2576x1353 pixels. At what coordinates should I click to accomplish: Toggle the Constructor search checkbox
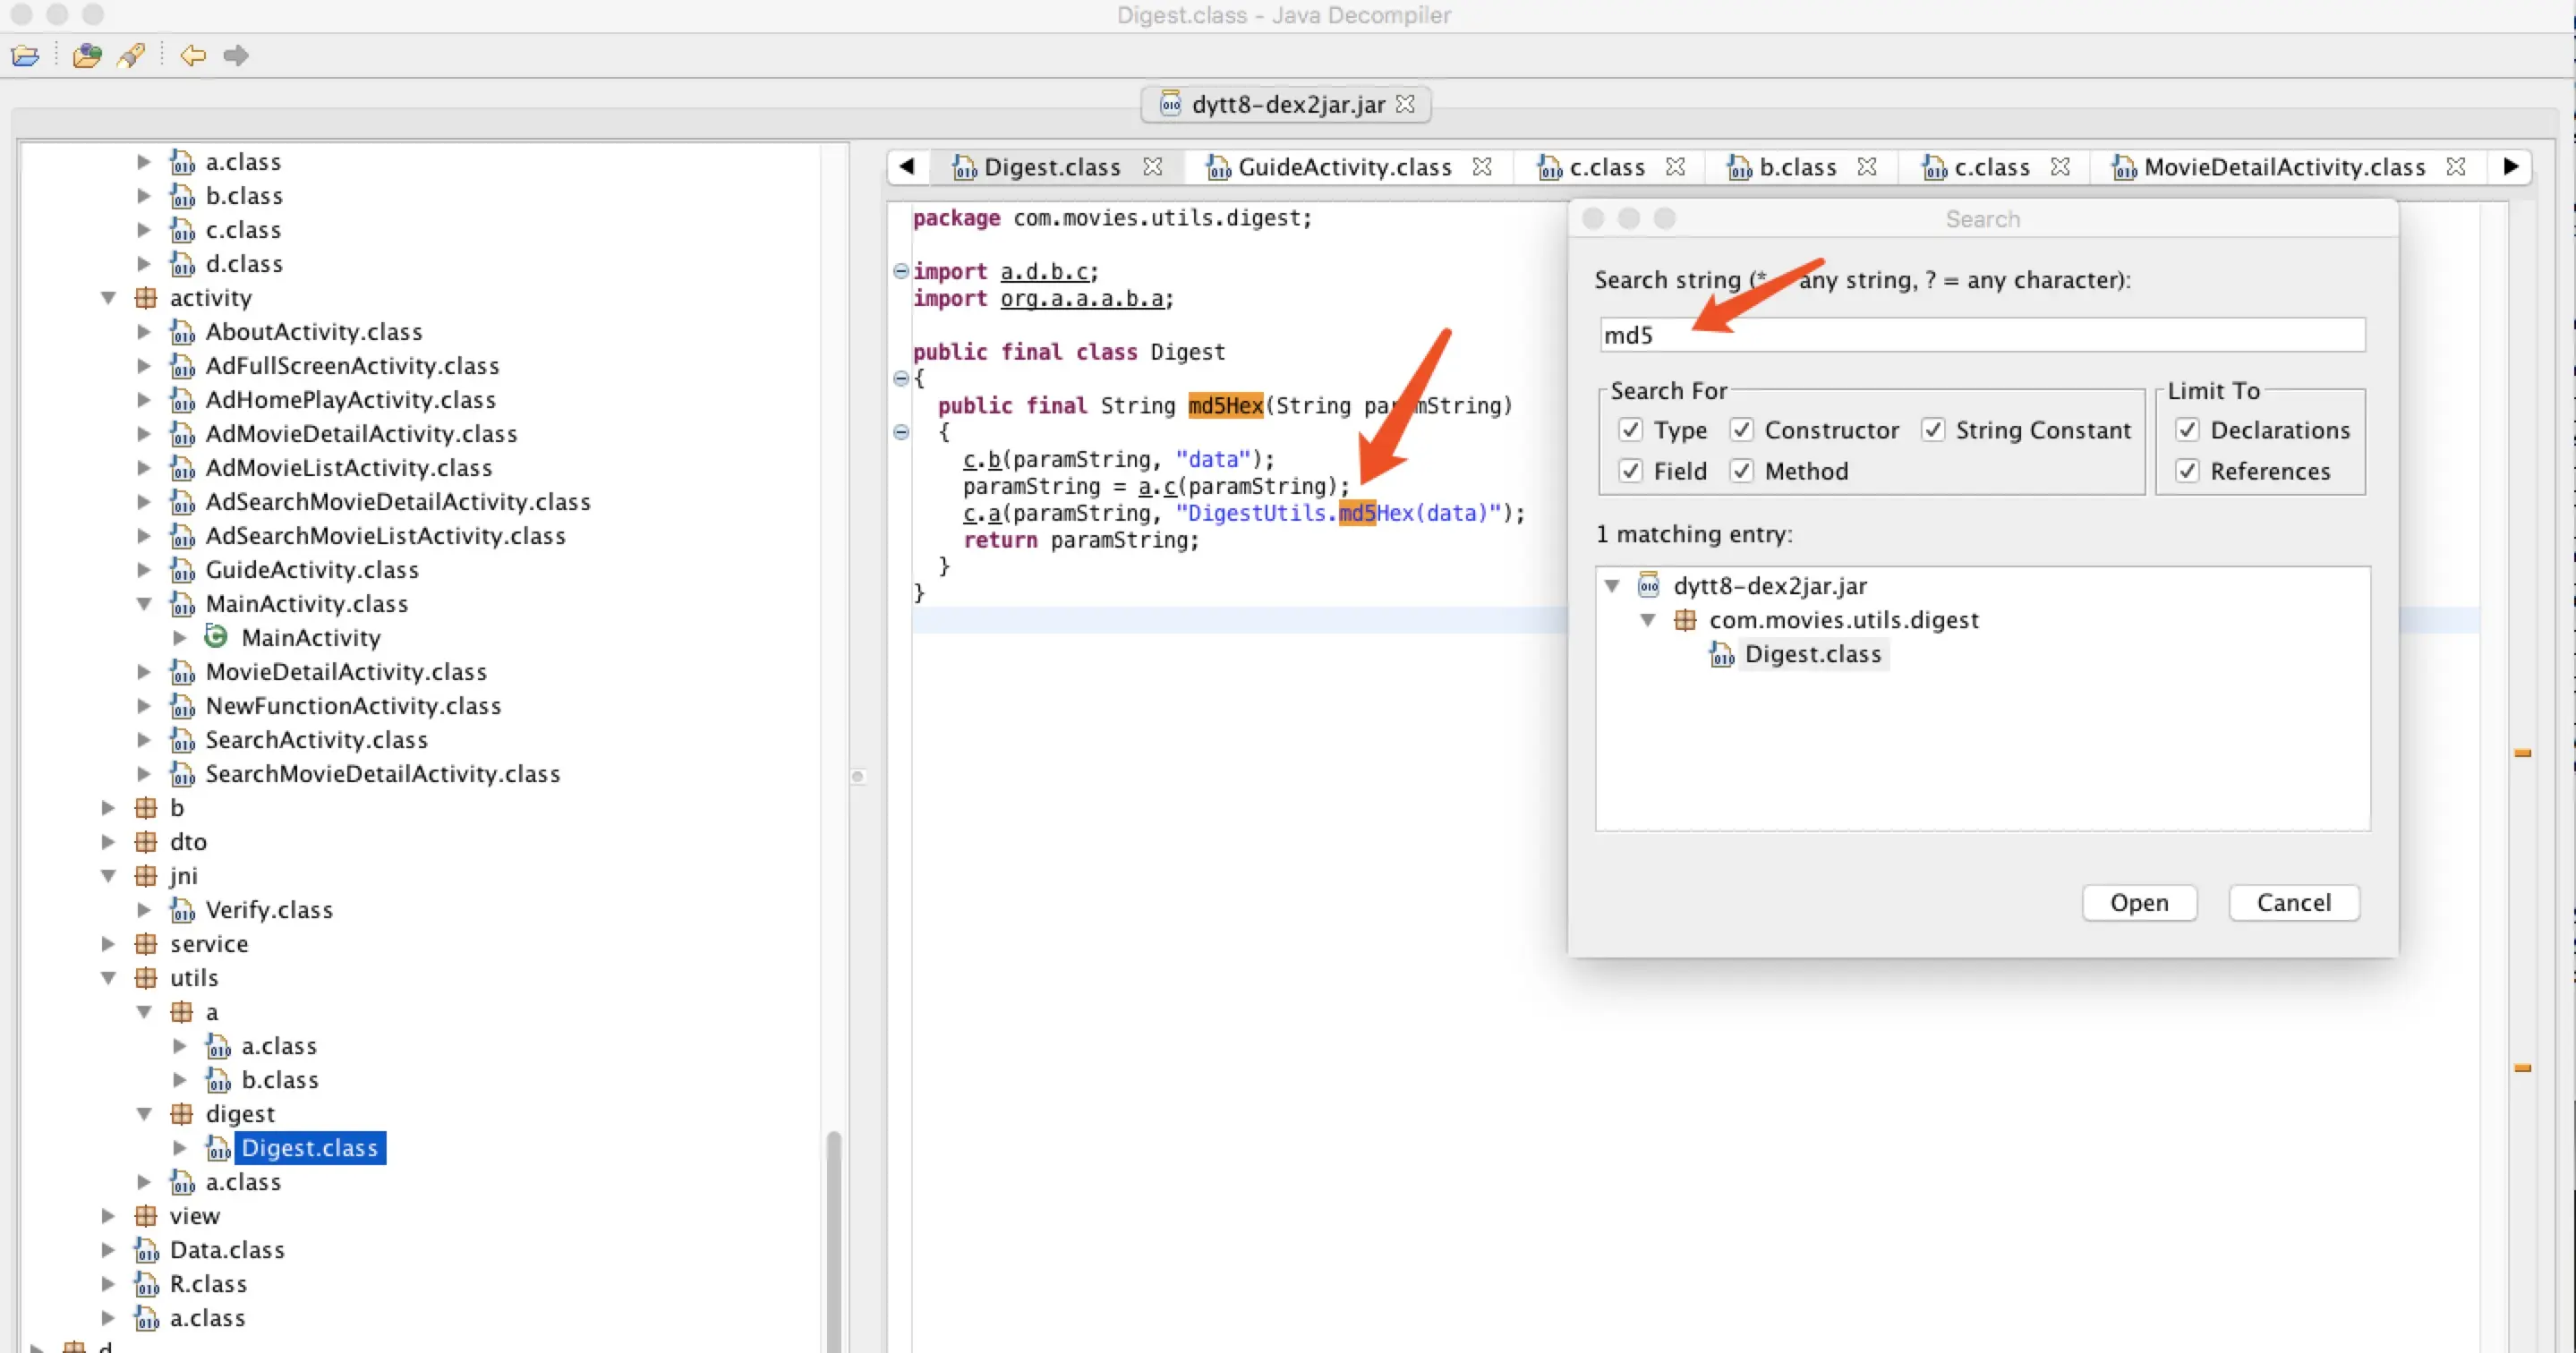(1742, 430)
